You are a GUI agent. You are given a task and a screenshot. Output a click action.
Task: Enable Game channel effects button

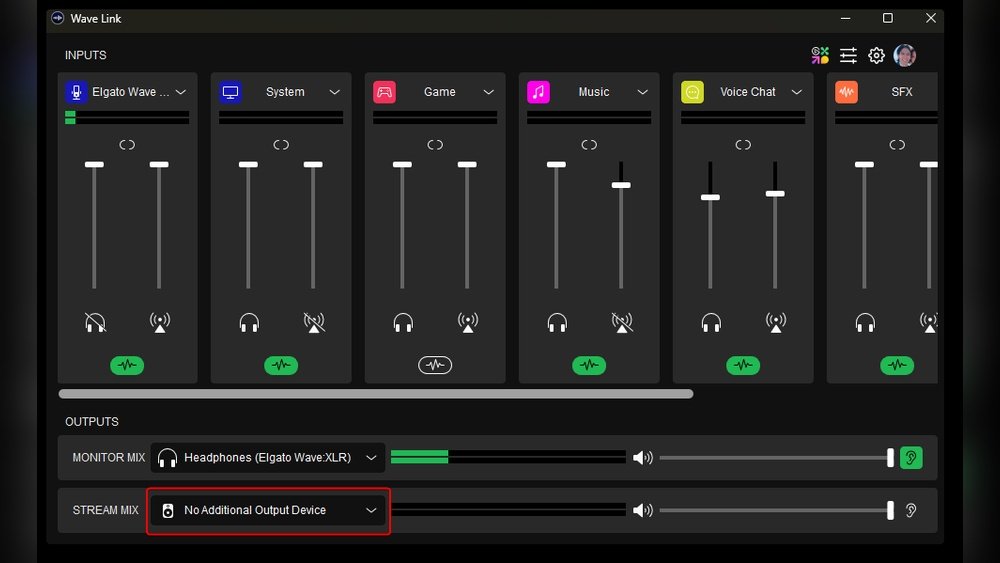[435, 365]
